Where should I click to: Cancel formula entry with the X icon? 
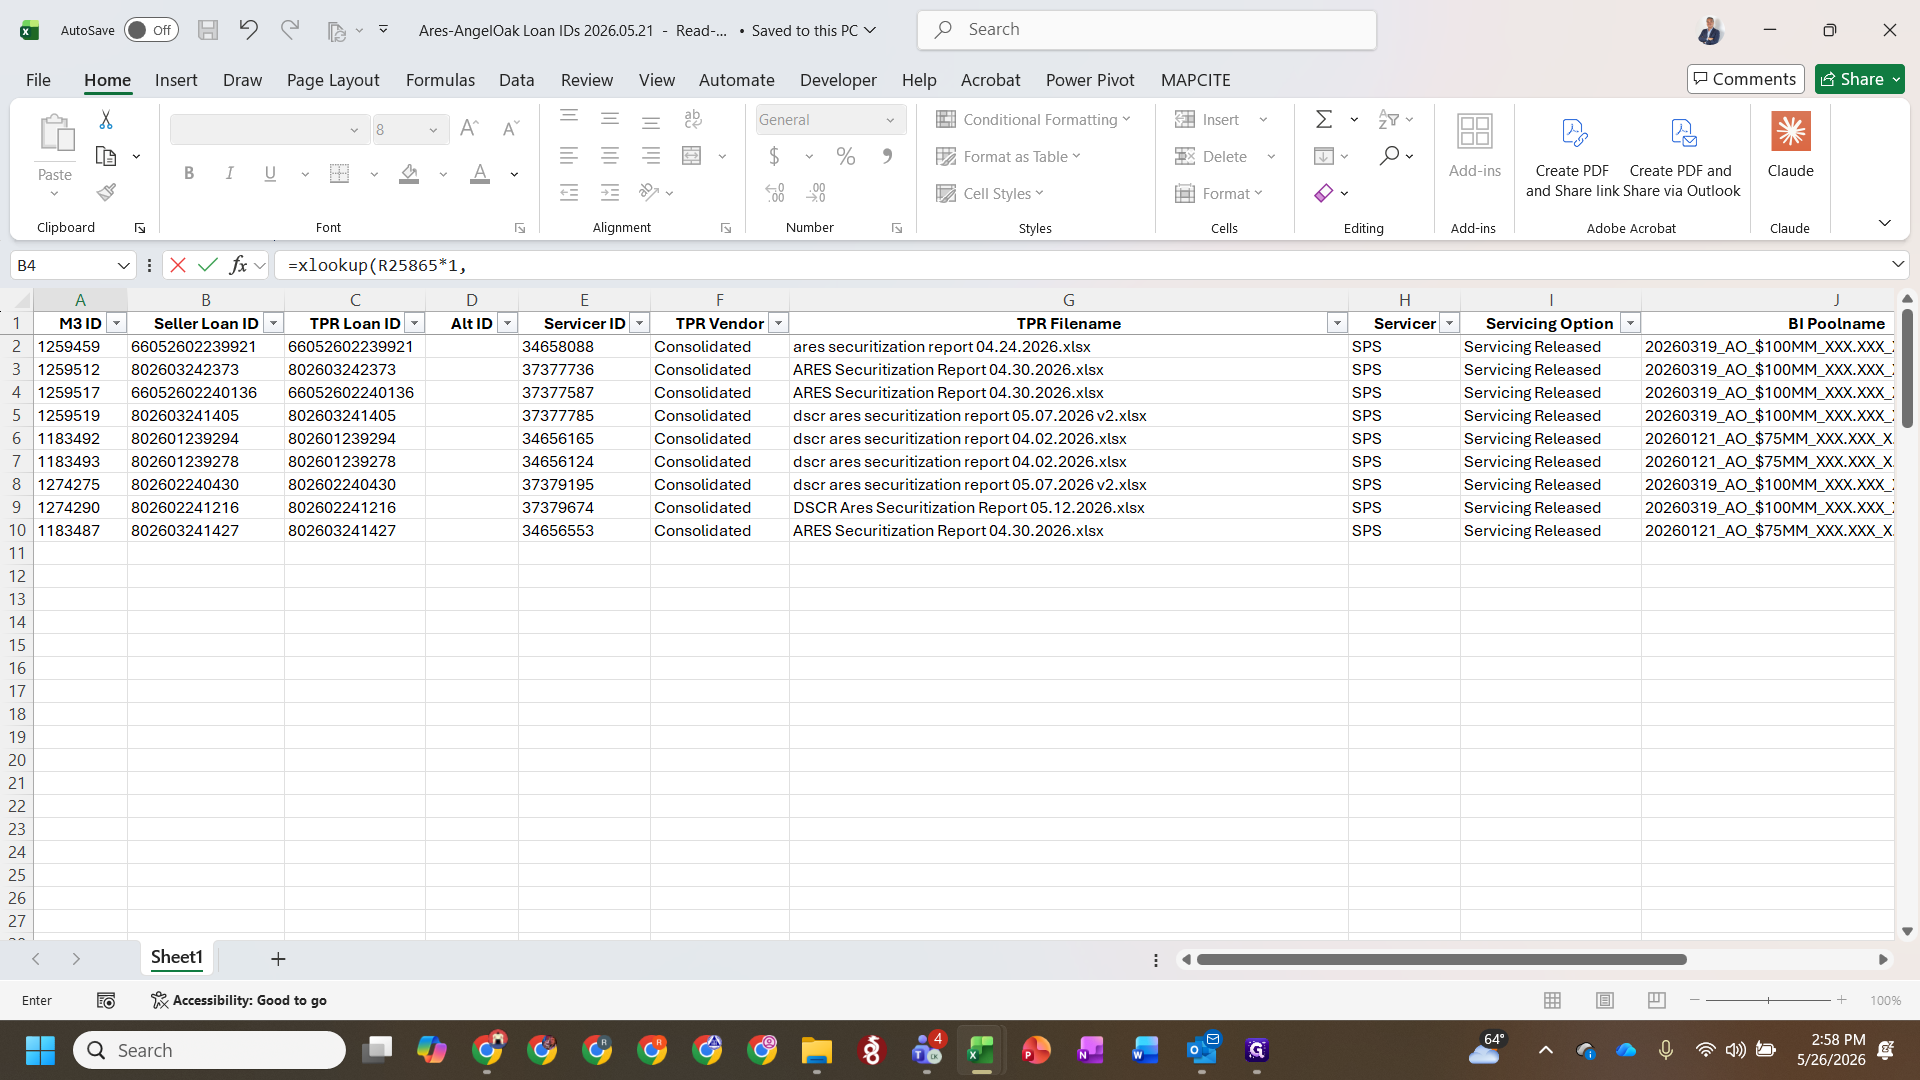[x=178, y=265]
